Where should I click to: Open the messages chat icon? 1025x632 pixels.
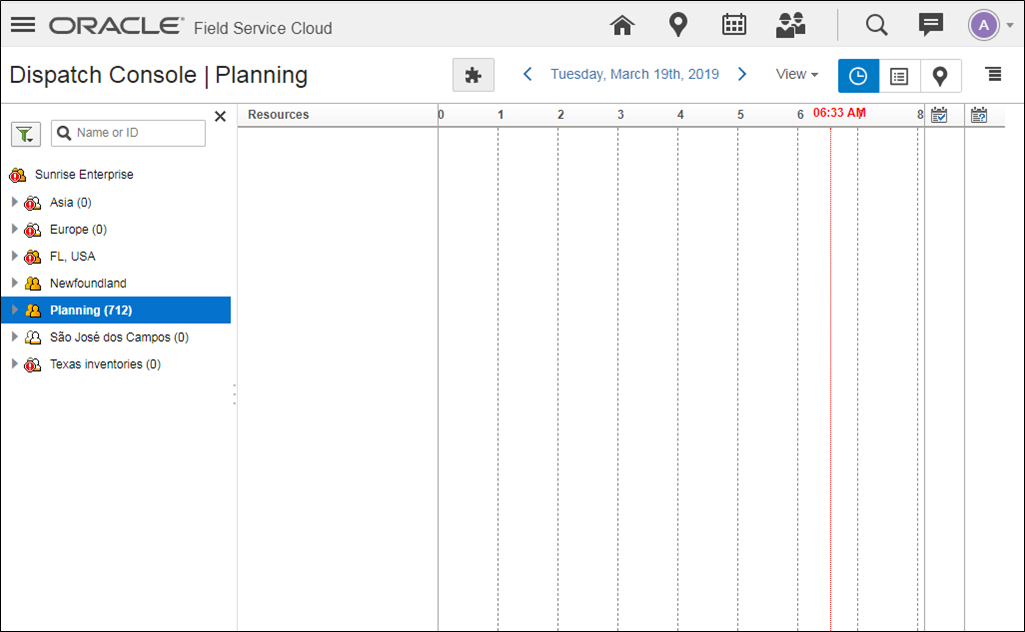[x=931, y=25]
